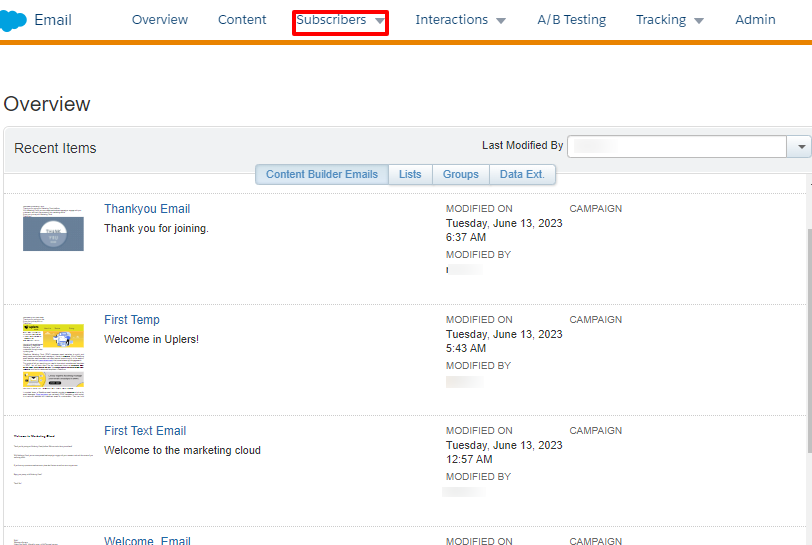
Task: Click the Thankyou Email thumbnail preview
Action: [x=53, y=228]
